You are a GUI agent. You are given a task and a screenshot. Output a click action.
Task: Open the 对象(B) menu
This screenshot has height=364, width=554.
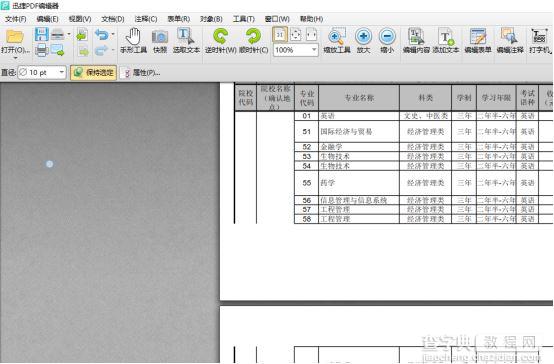211,19
